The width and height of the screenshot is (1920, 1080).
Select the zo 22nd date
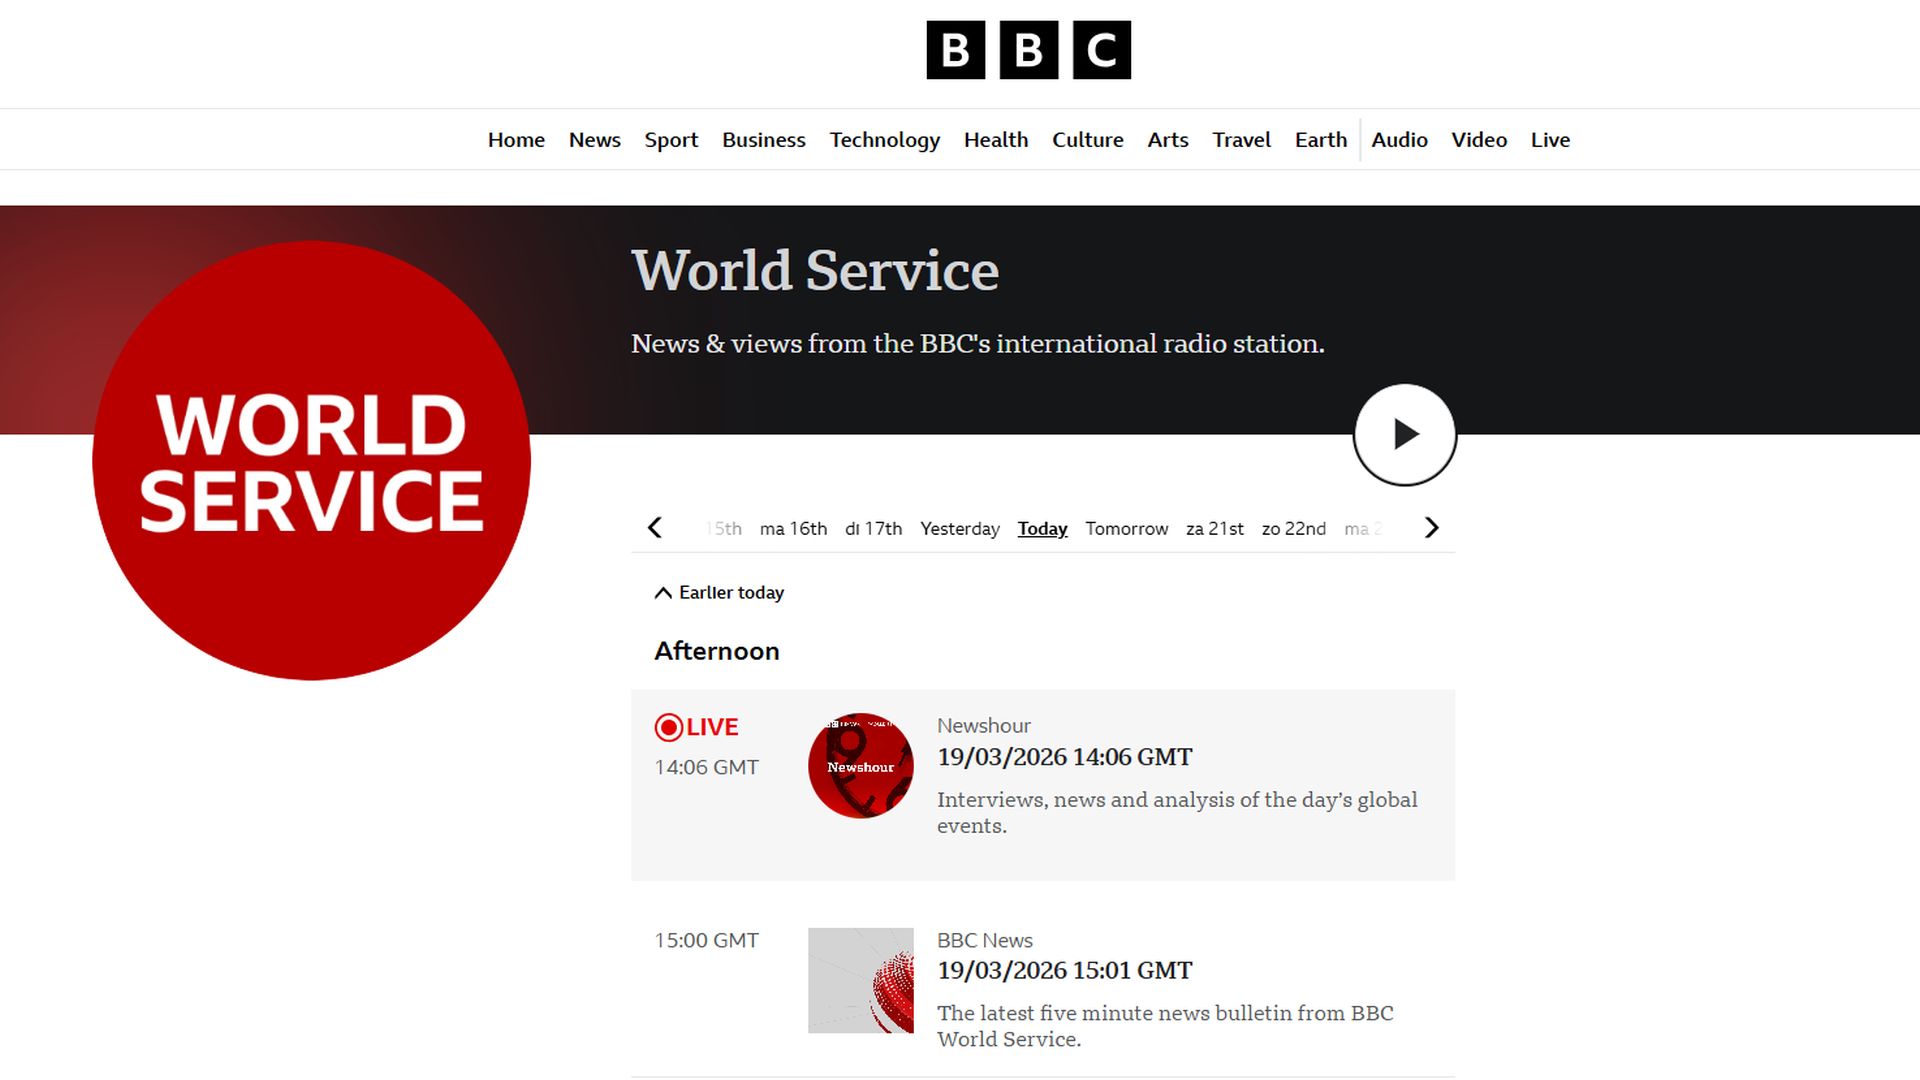1293,529
